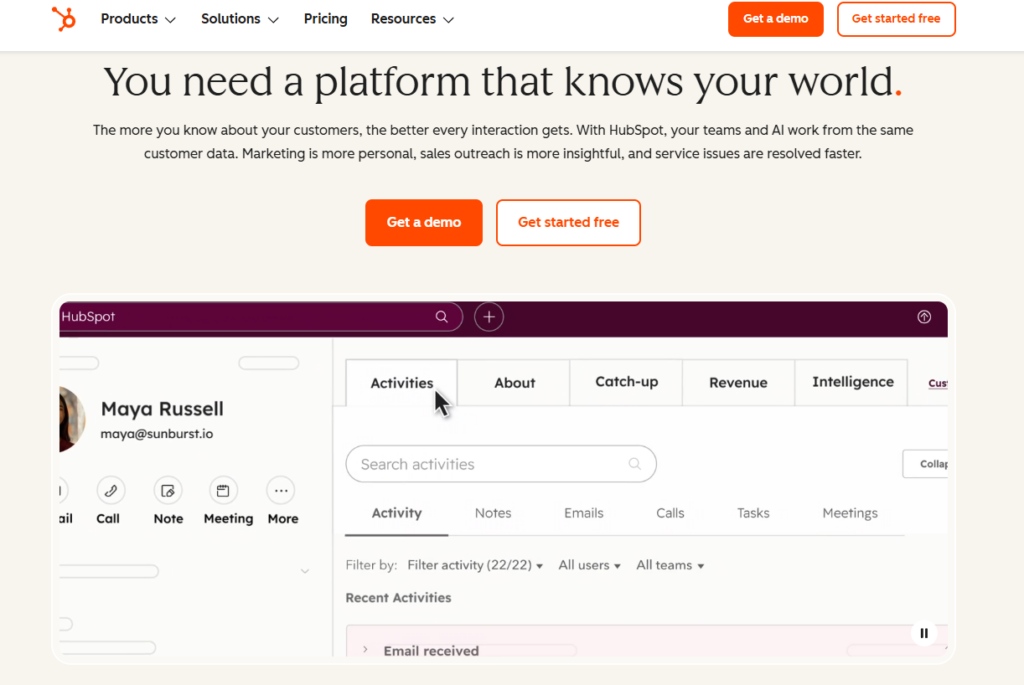Expand the Products menu

pos(138,19)
